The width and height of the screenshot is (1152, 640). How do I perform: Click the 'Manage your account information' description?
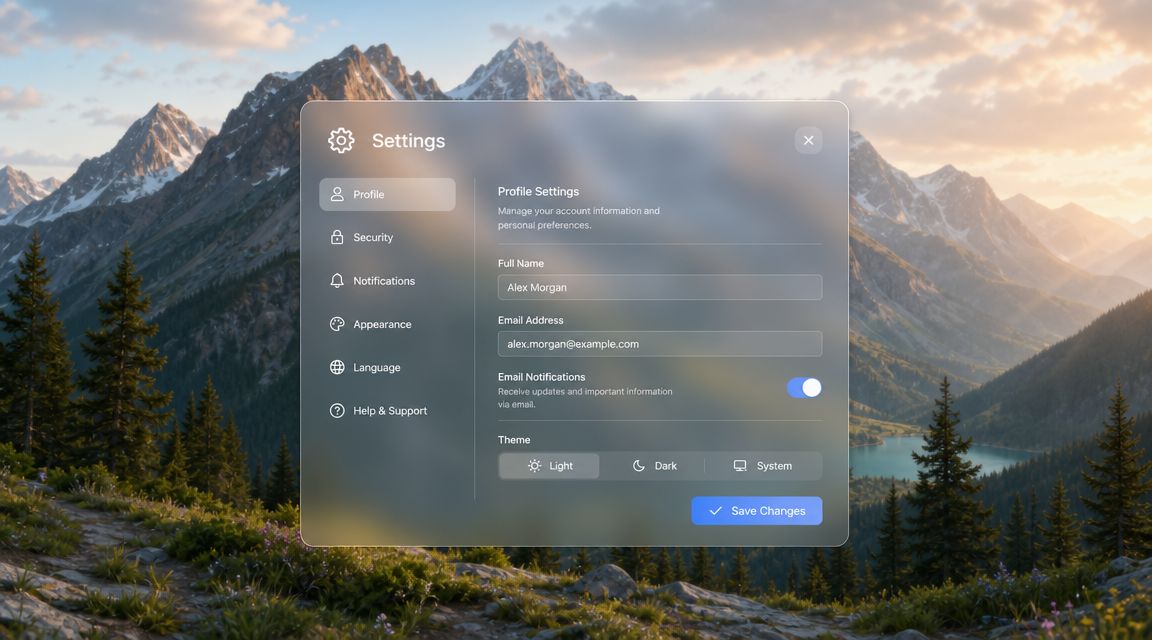coord(579,217)
